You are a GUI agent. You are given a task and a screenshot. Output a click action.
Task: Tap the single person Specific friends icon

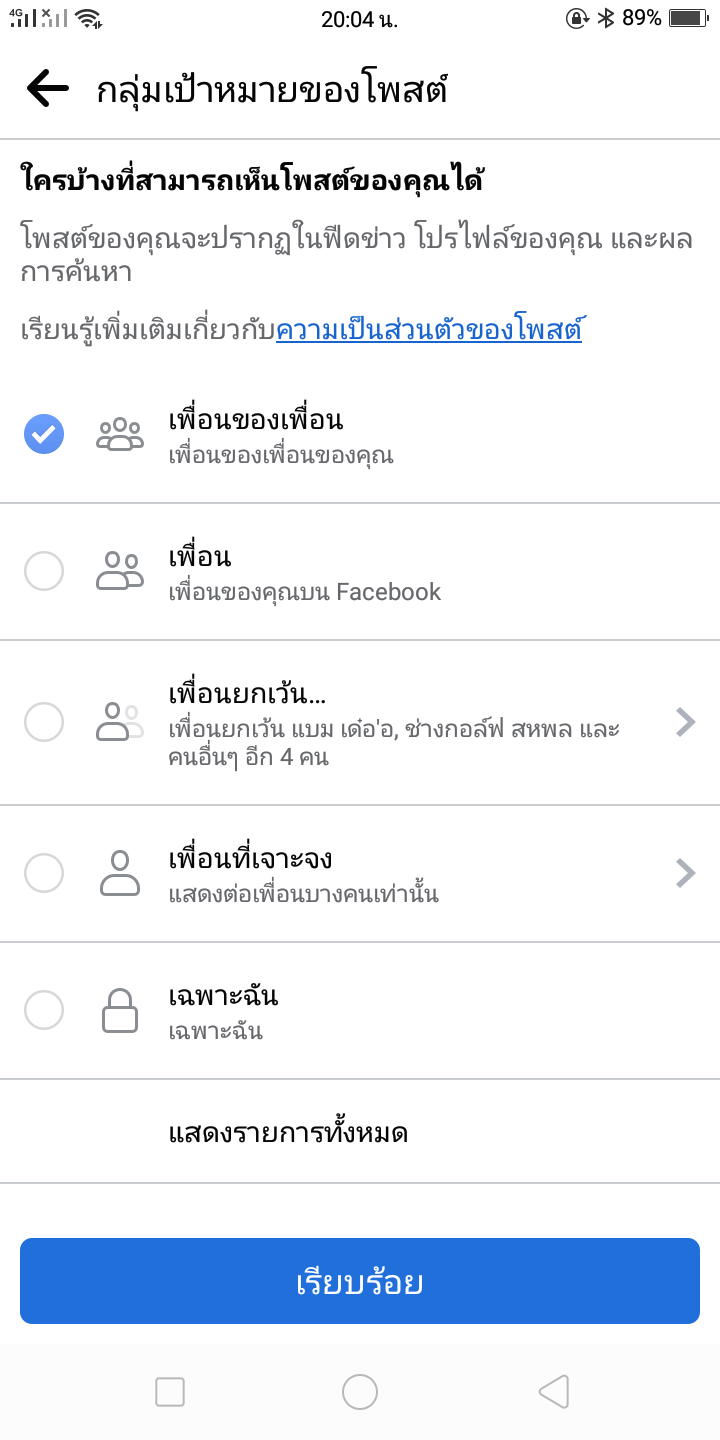click(120, 873)
